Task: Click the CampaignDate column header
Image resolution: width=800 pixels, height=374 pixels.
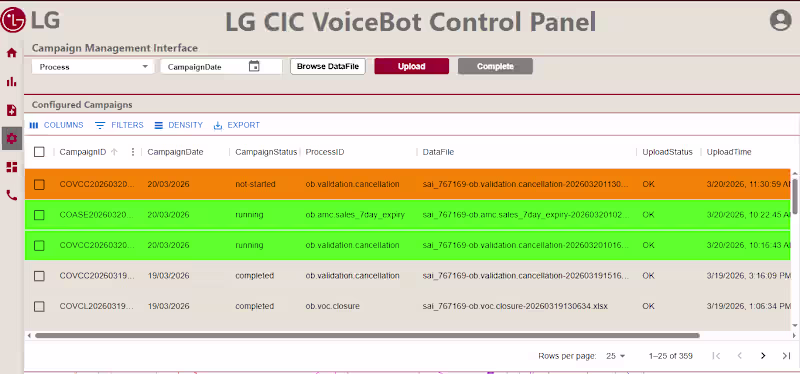Action: coord(176,152)
